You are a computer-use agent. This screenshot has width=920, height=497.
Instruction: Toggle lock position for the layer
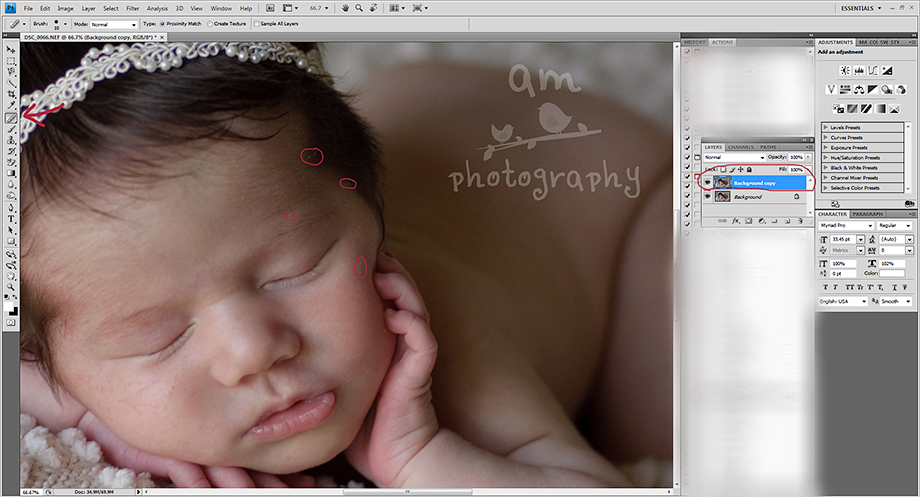(740, 170)
